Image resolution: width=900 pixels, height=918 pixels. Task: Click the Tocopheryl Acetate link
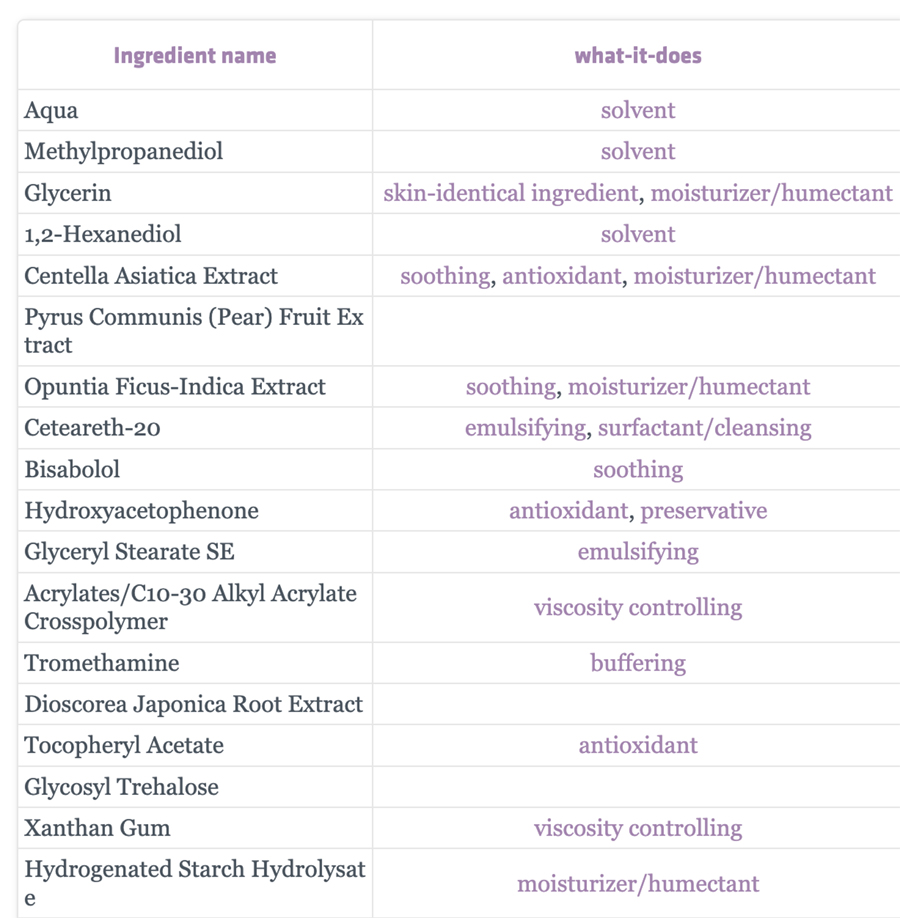(x=124, y=746)
